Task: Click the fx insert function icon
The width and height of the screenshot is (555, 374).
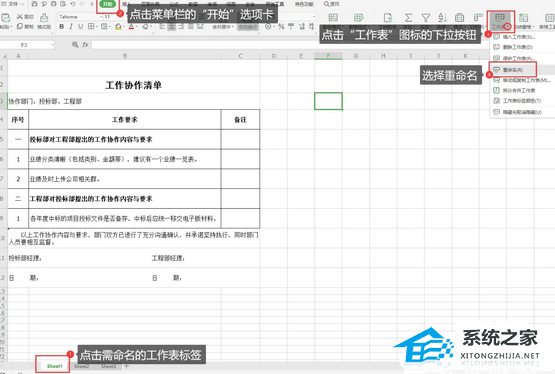Action: (85, 45)
